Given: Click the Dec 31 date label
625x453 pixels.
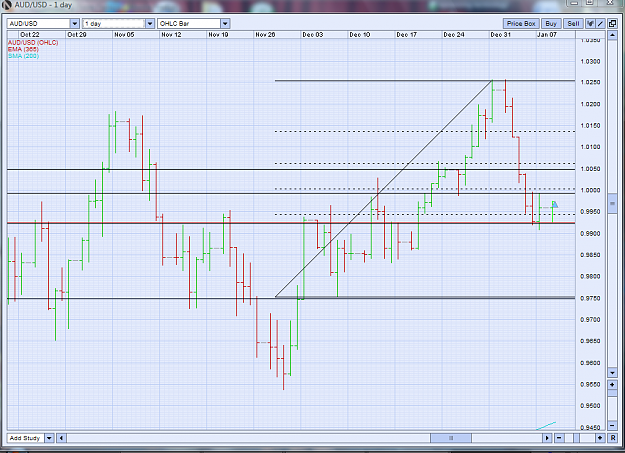Looking at the screenshot, I should [x=501, y=35].
